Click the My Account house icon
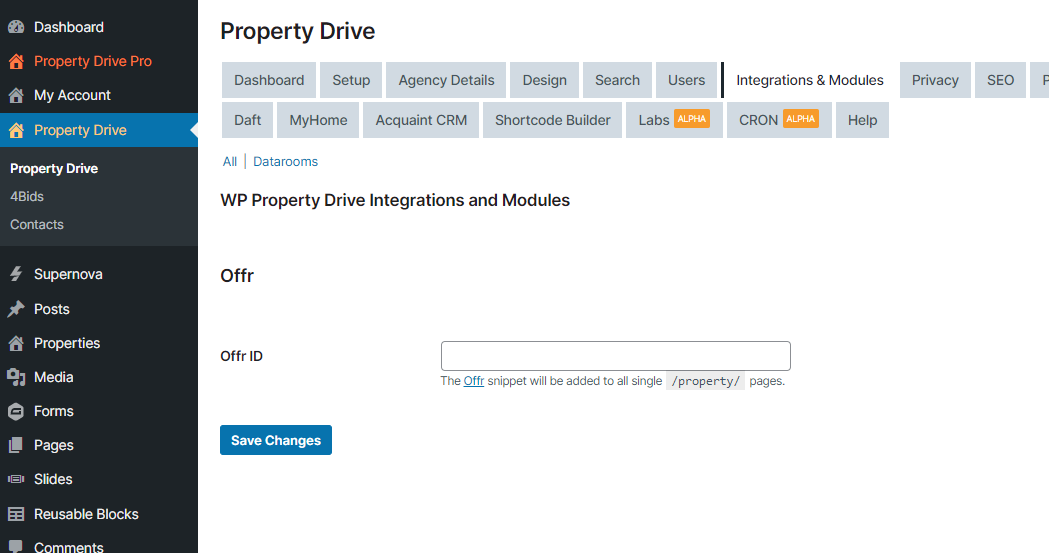Image resolution: width=1049 pixels, height=553 pixels. [x=16, y=95]
